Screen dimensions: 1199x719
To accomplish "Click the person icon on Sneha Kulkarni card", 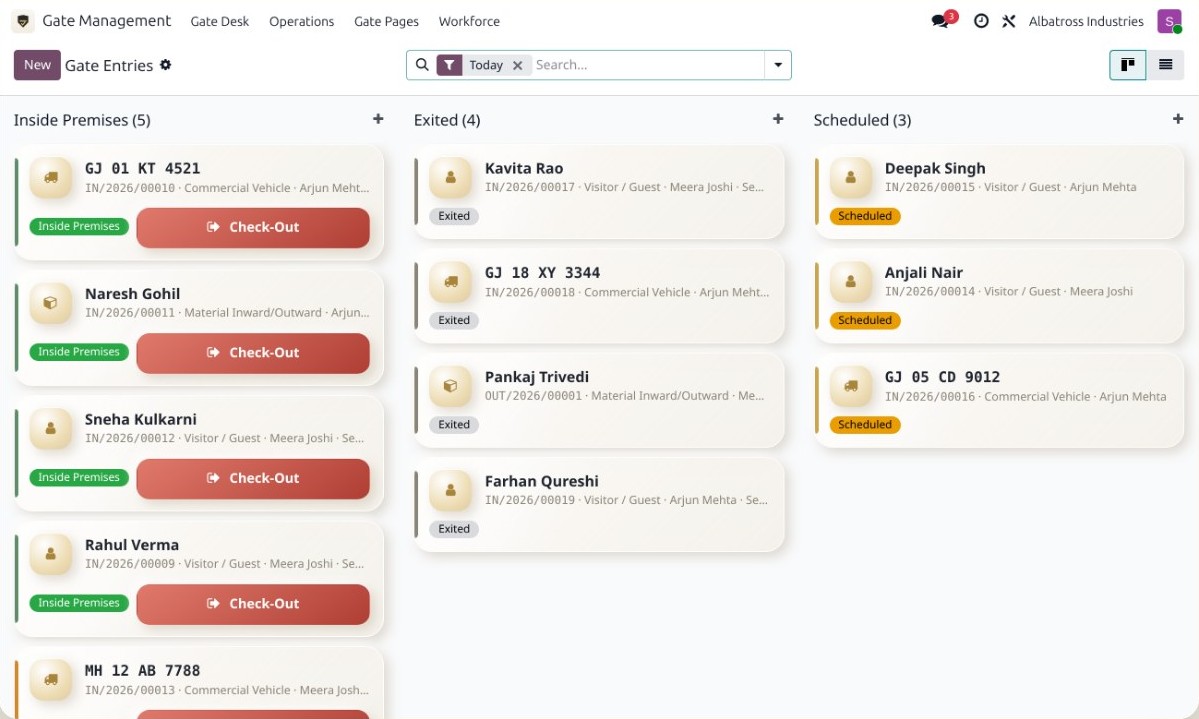I will [x=50, y=428].
